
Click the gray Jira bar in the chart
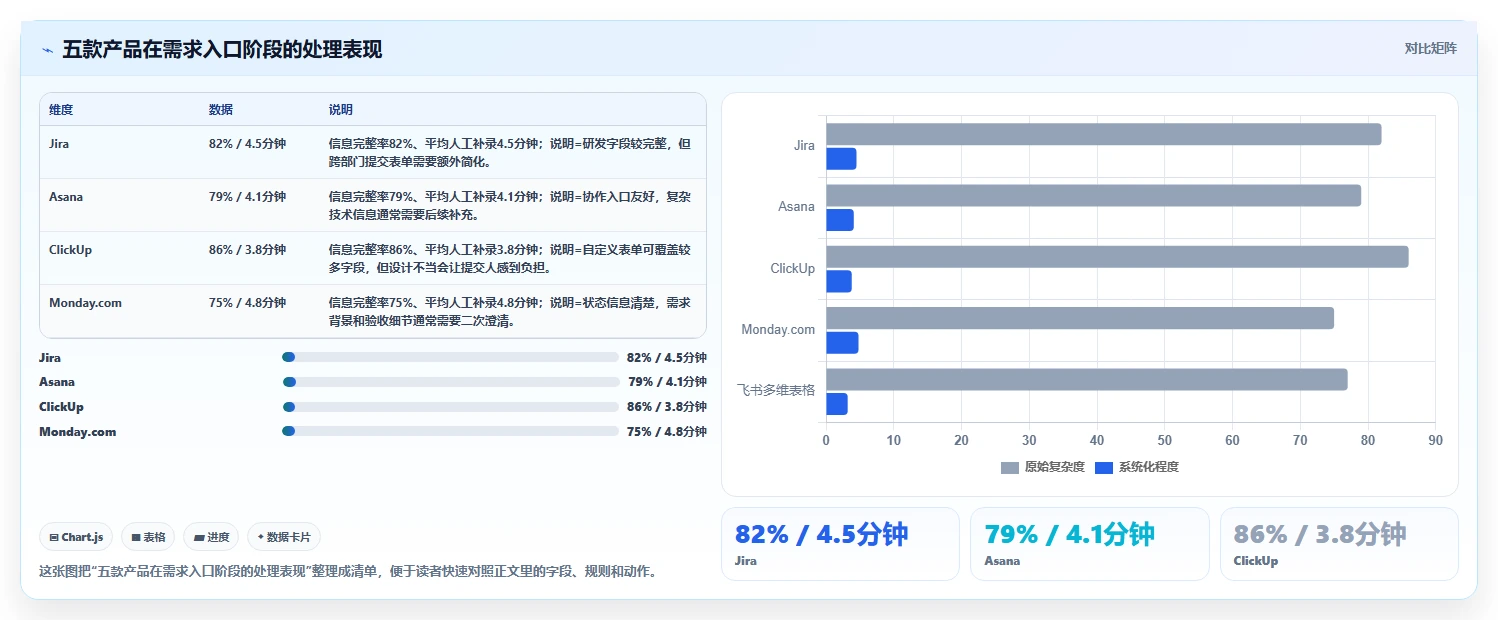[1103, 134]
